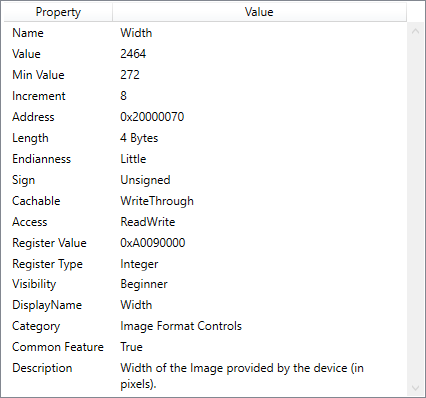The width and height of the screenshot is (426, 398).
Task: Select the 'WriteThrough' value
Action: pyautogui.click(x=157, y=201)
